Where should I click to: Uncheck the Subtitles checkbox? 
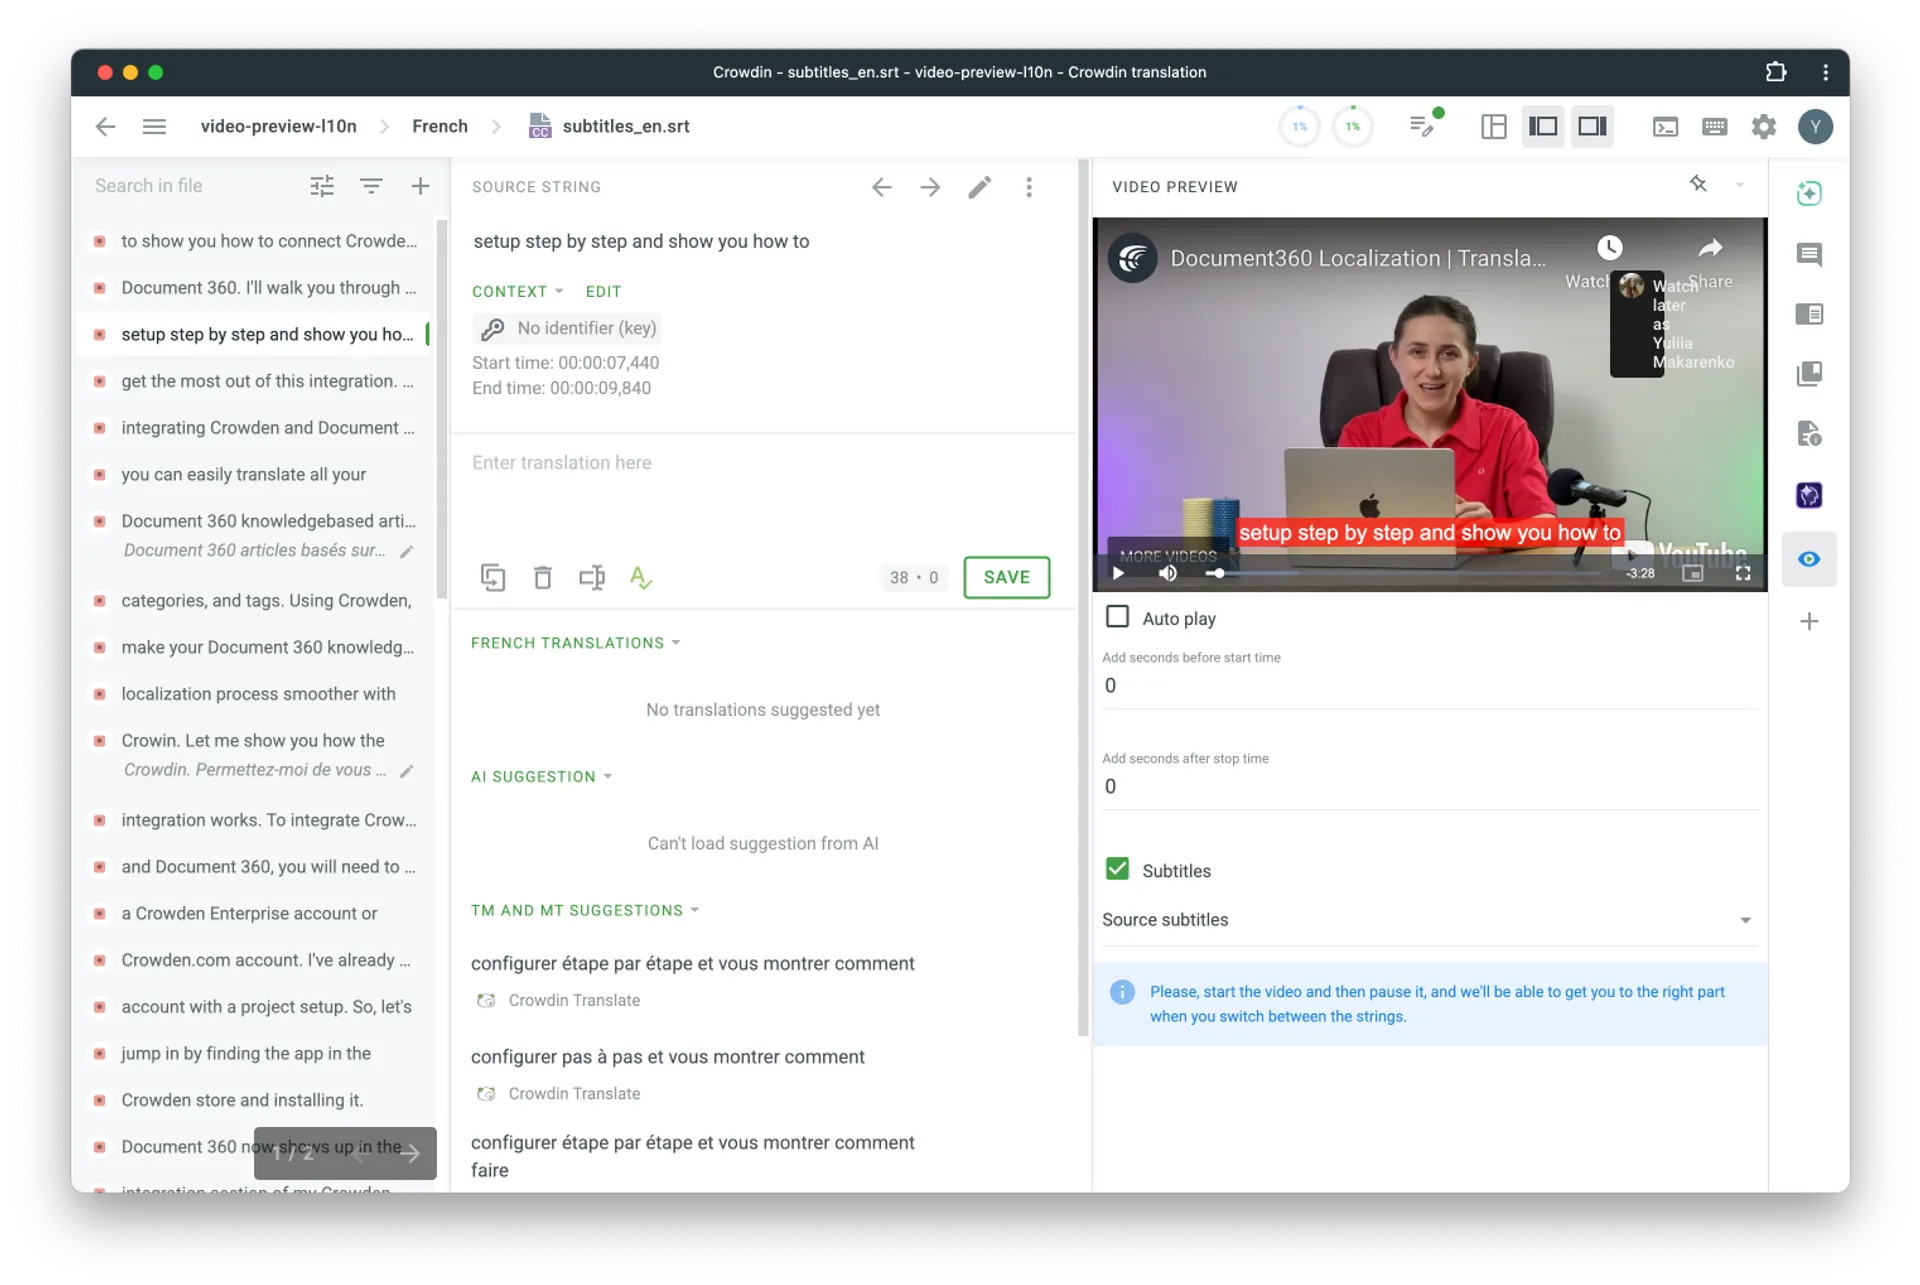[x=1117, y=869]
